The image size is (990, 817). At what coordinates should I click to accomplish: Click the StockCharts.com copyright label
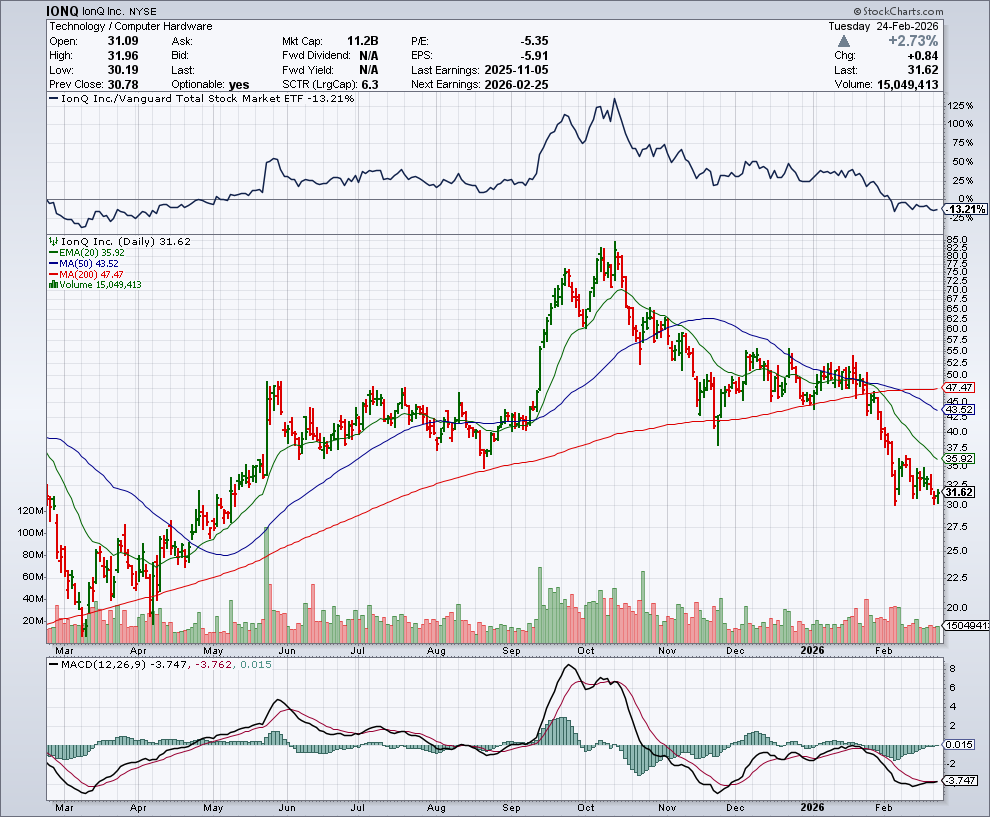898,11
